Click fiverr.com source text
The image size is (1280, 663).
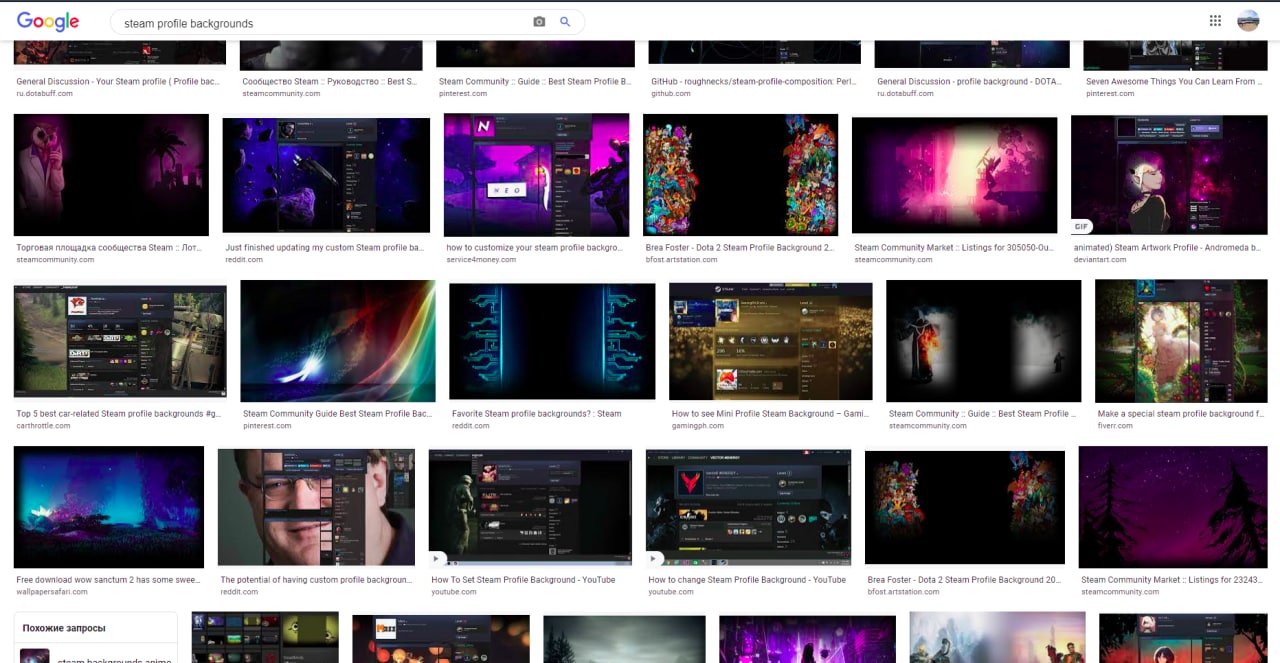(x=1115, y=425)
